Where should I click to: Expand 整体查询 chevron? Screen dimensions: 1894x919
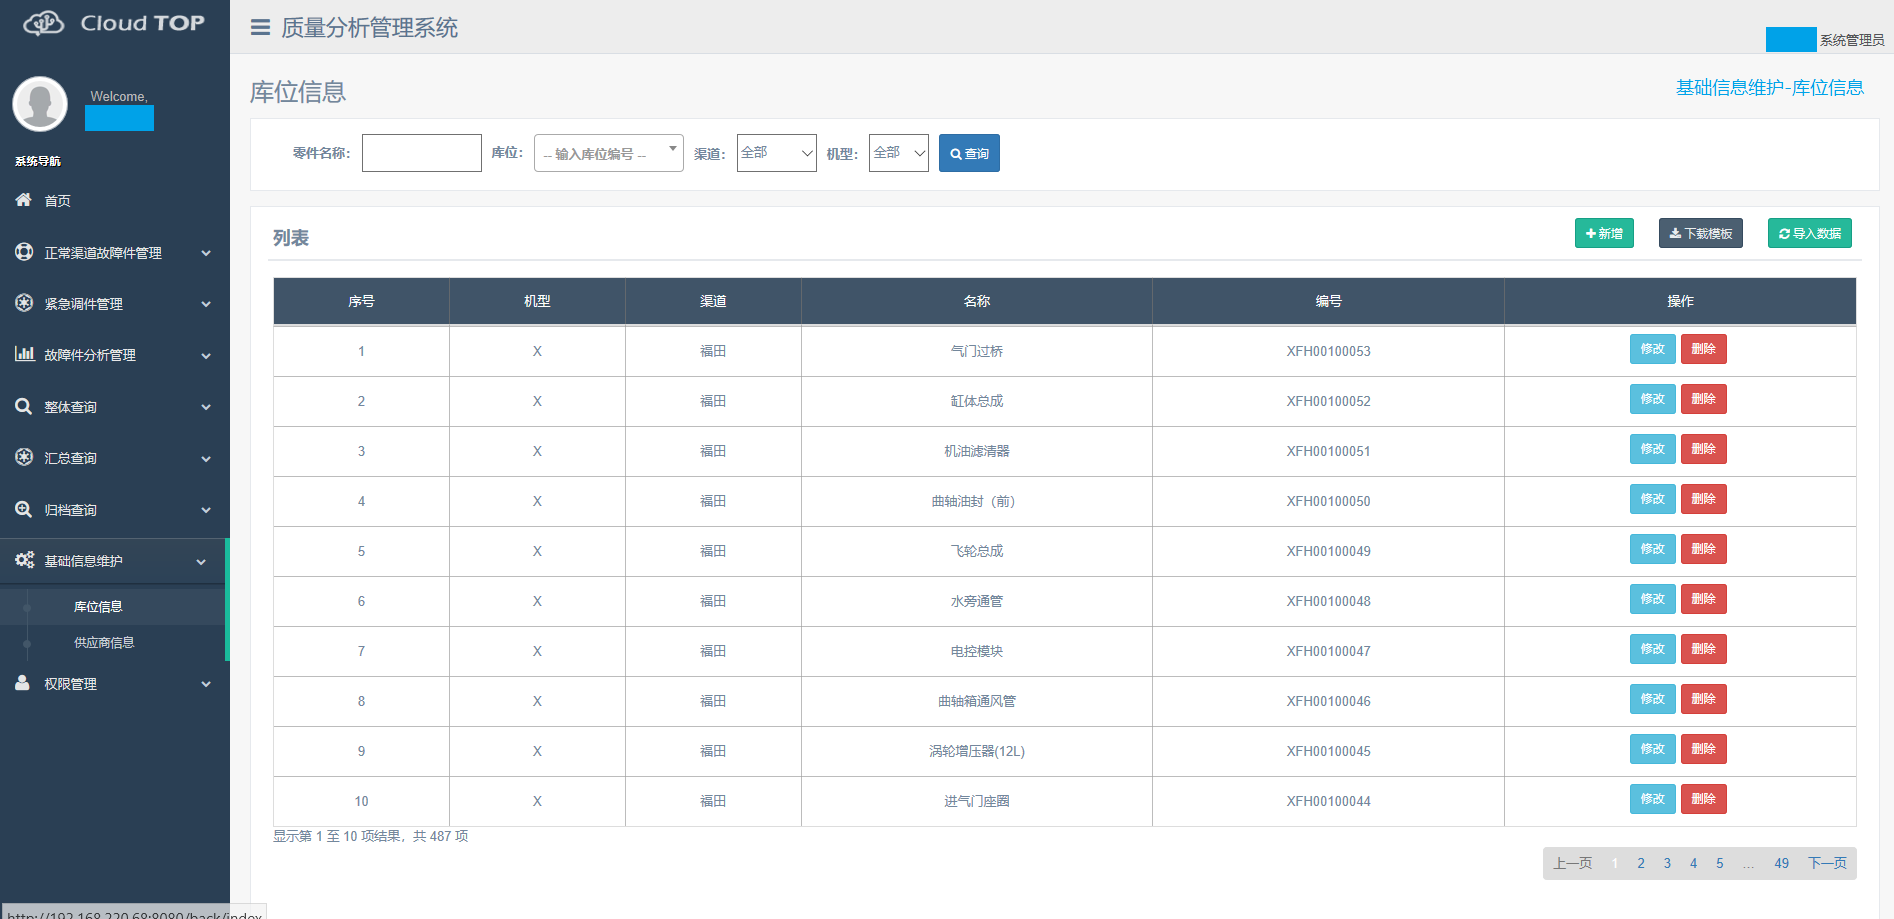[x=206, y=407]
